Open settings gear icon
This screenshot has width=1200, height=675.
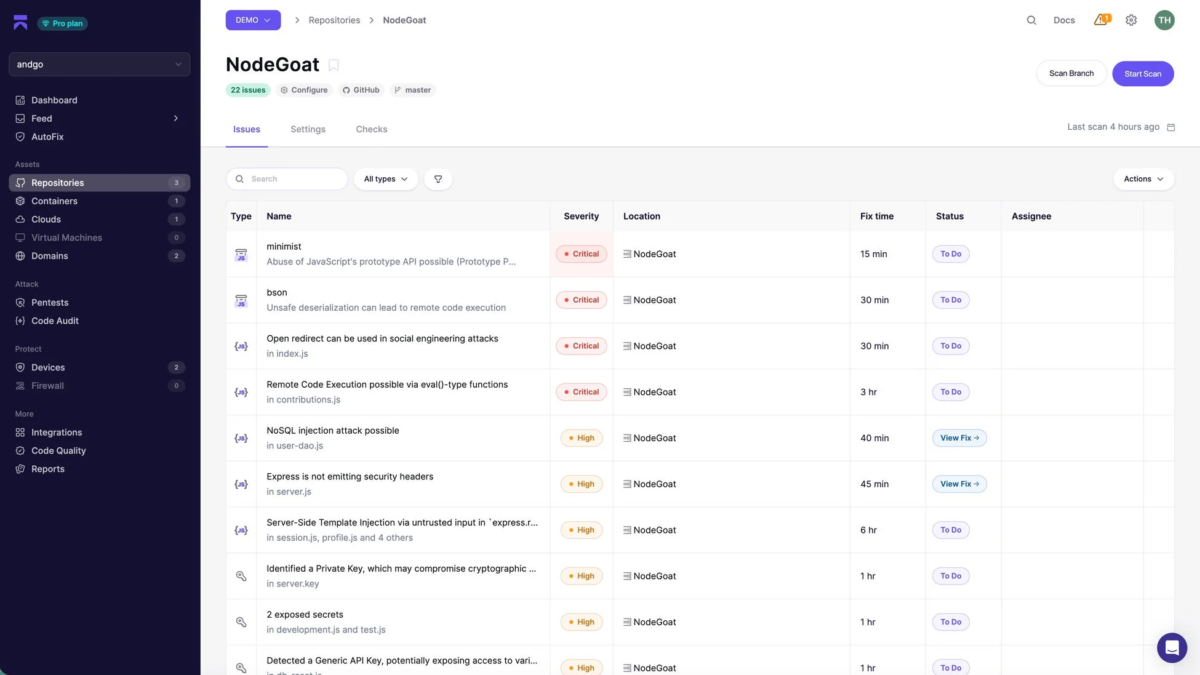pos(1131,20)
